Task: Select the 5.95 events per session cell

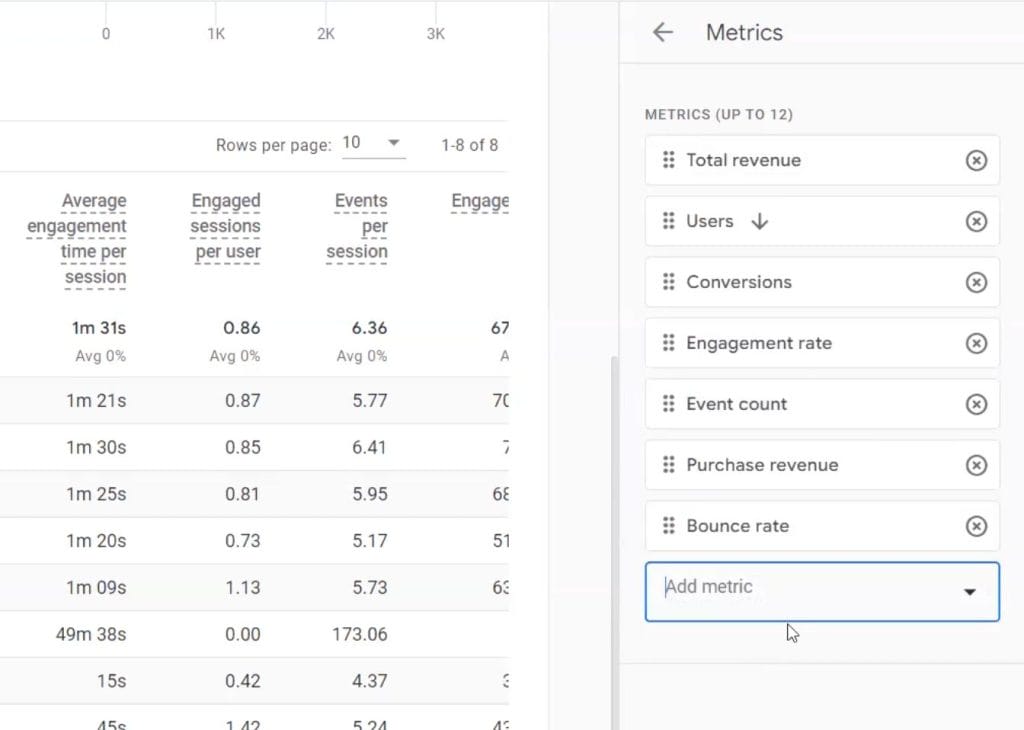Action: (x=370, y=494)
